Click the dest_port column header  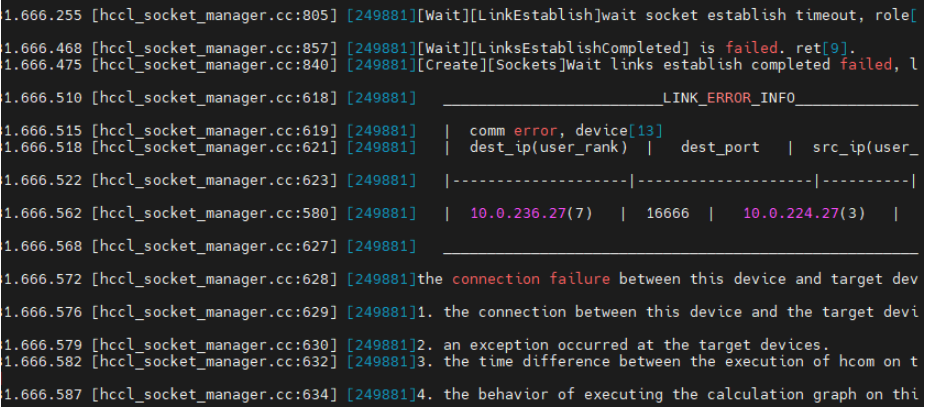pyautogui.click(x=720, y=147)
